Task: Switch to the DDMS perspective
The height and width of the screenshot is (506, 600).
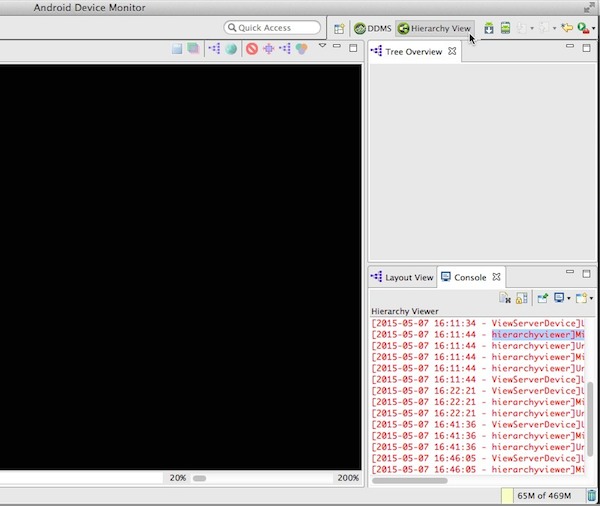Action: pos(372,28)
